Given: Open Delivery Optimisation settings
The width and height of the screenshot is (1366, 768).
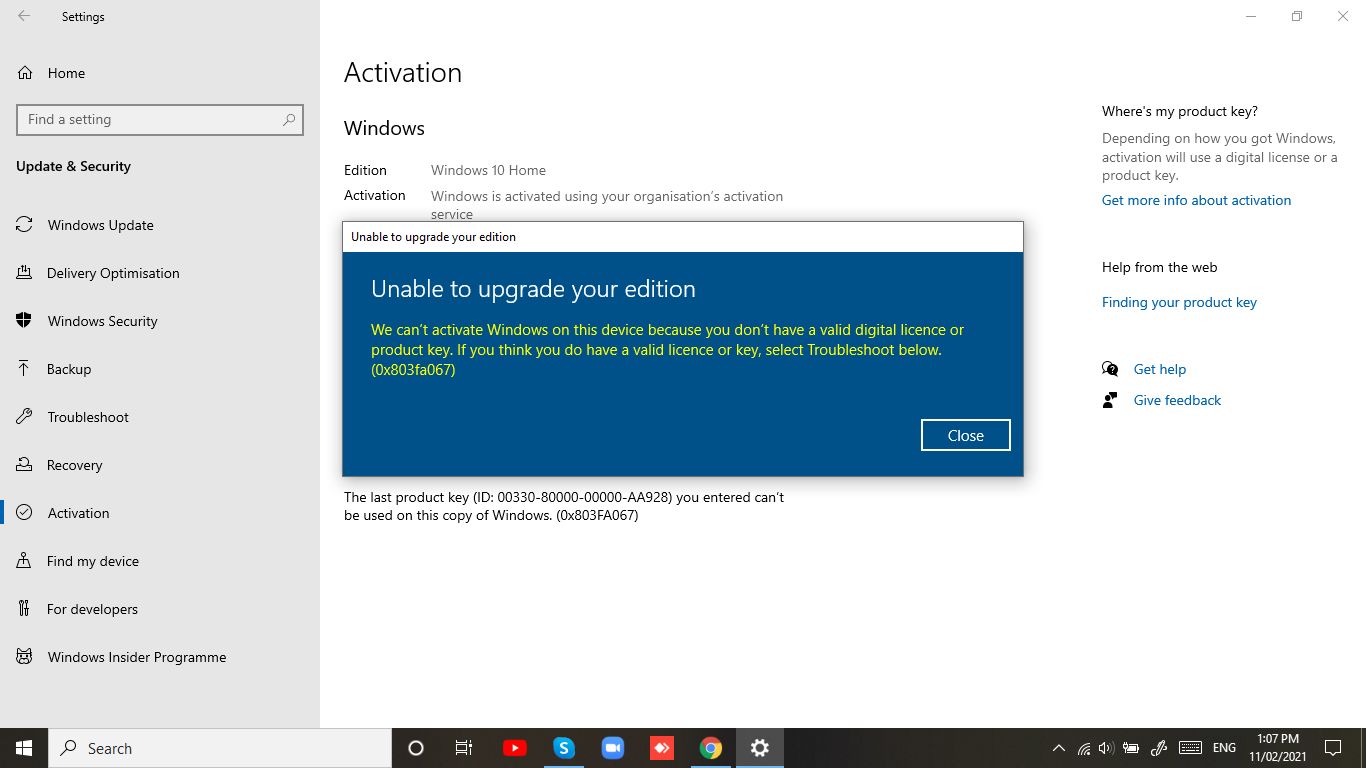Looking at the screenshot, I should coord(160,273).
